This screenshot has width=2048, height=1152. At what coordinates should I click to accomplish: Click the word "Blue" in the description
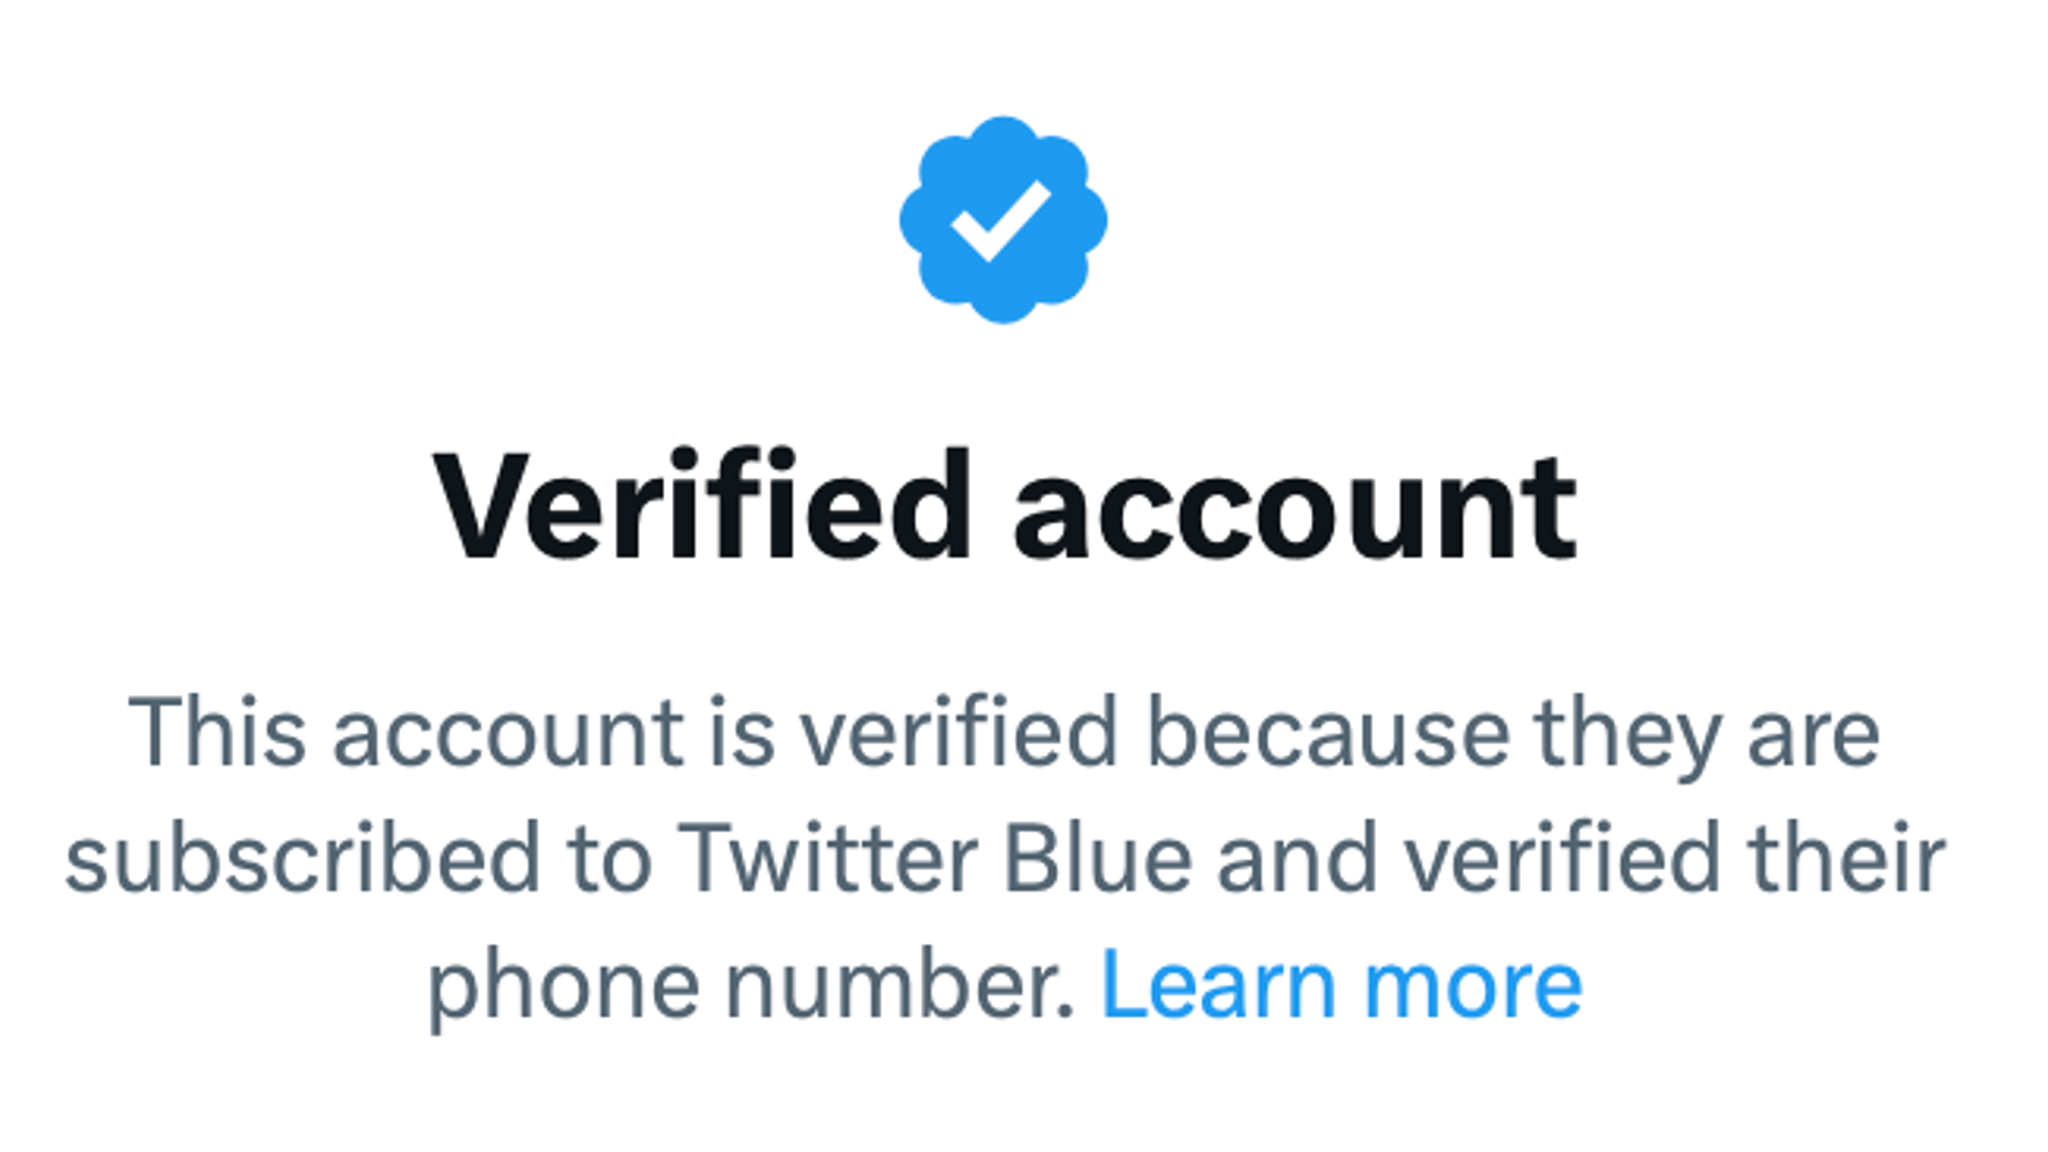coord(1097,859)
